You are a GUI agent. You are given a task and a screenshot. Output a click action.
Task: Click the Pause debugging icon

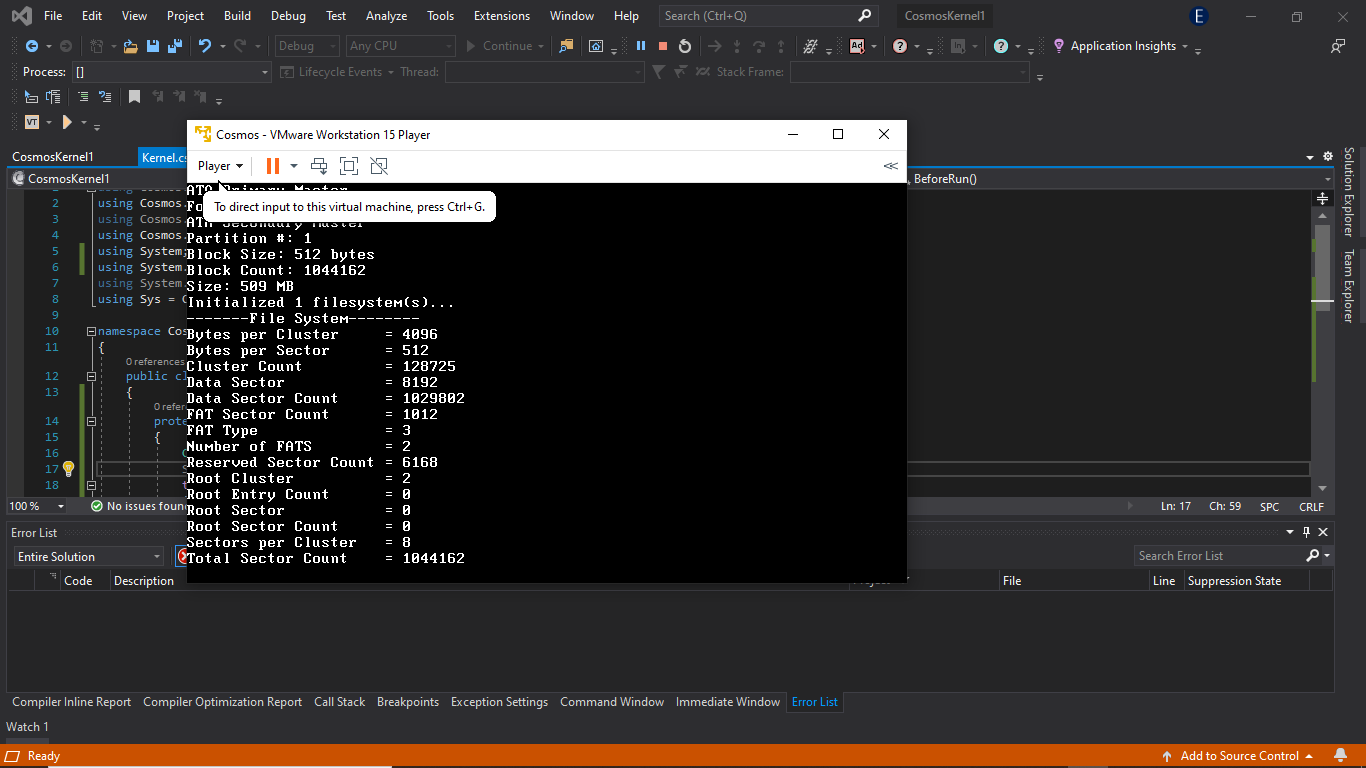click(640, 46)
